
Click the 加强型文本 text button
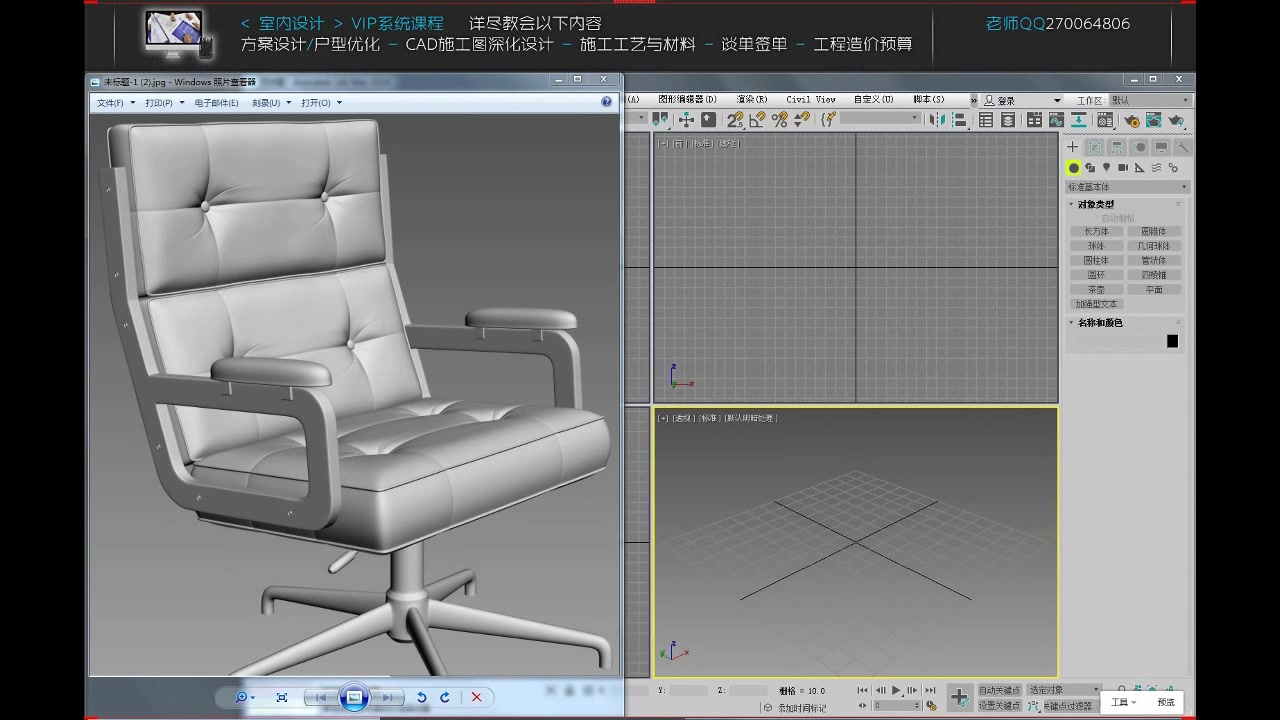(x=1096, y=304)
